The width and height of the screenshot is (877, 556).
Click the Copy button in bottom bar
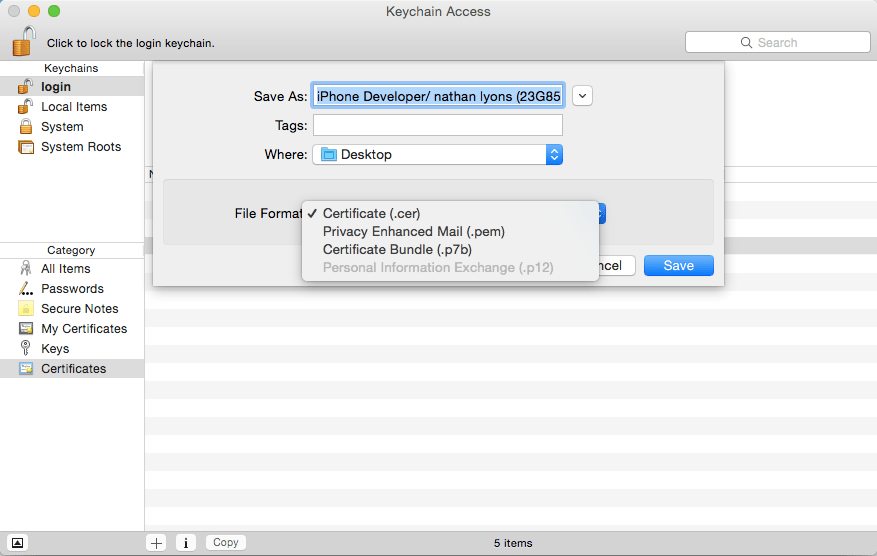coord(225,542)
